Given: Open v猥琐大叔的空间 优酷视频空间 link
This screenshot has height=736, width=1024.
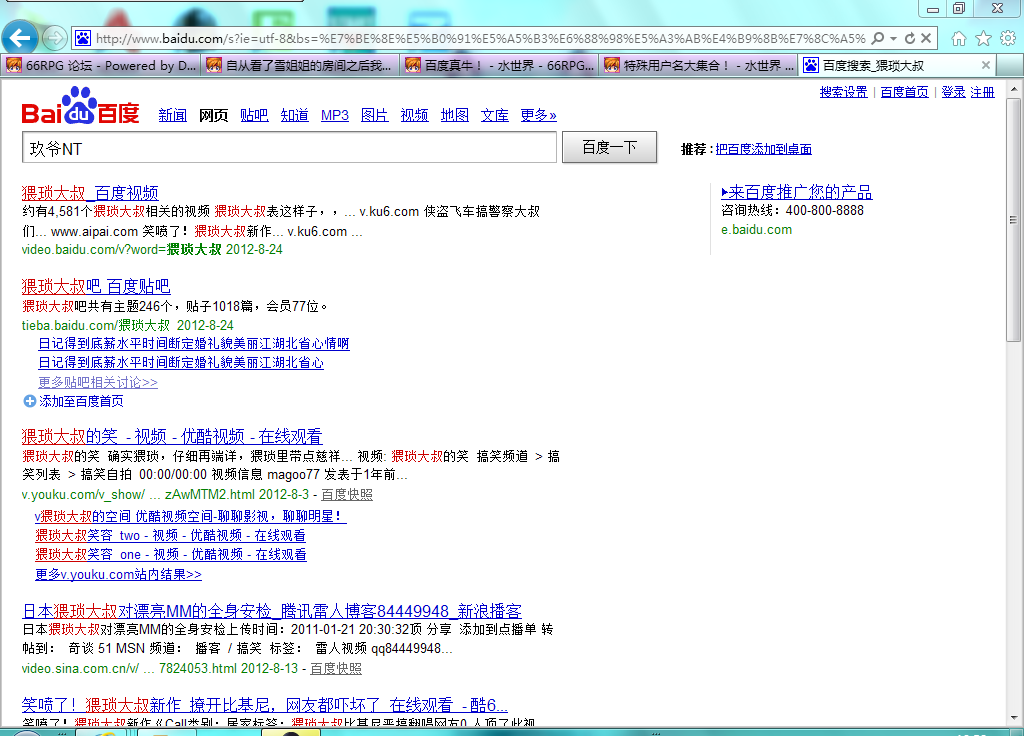Looking at the screenshot, I should 191,516.
